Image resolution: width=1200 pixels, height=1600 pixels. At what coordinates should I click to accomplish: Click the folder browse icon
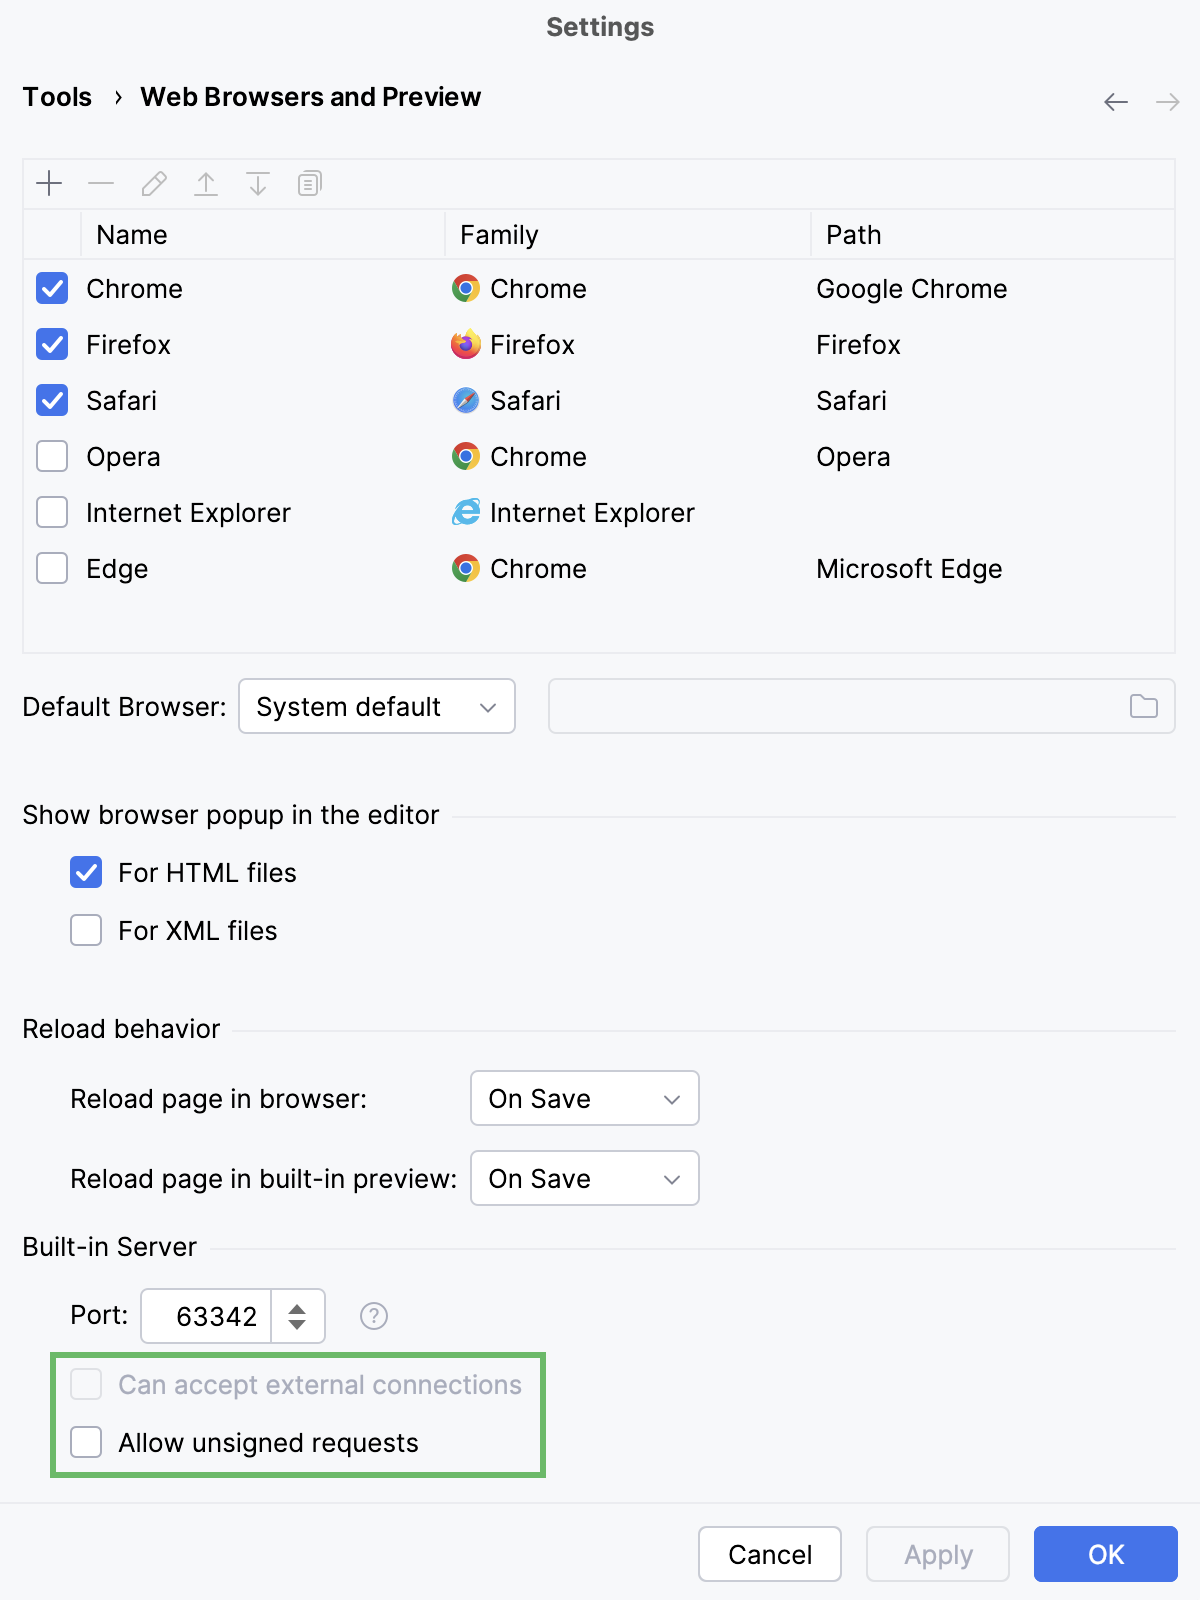click(x=1143, y=706)
